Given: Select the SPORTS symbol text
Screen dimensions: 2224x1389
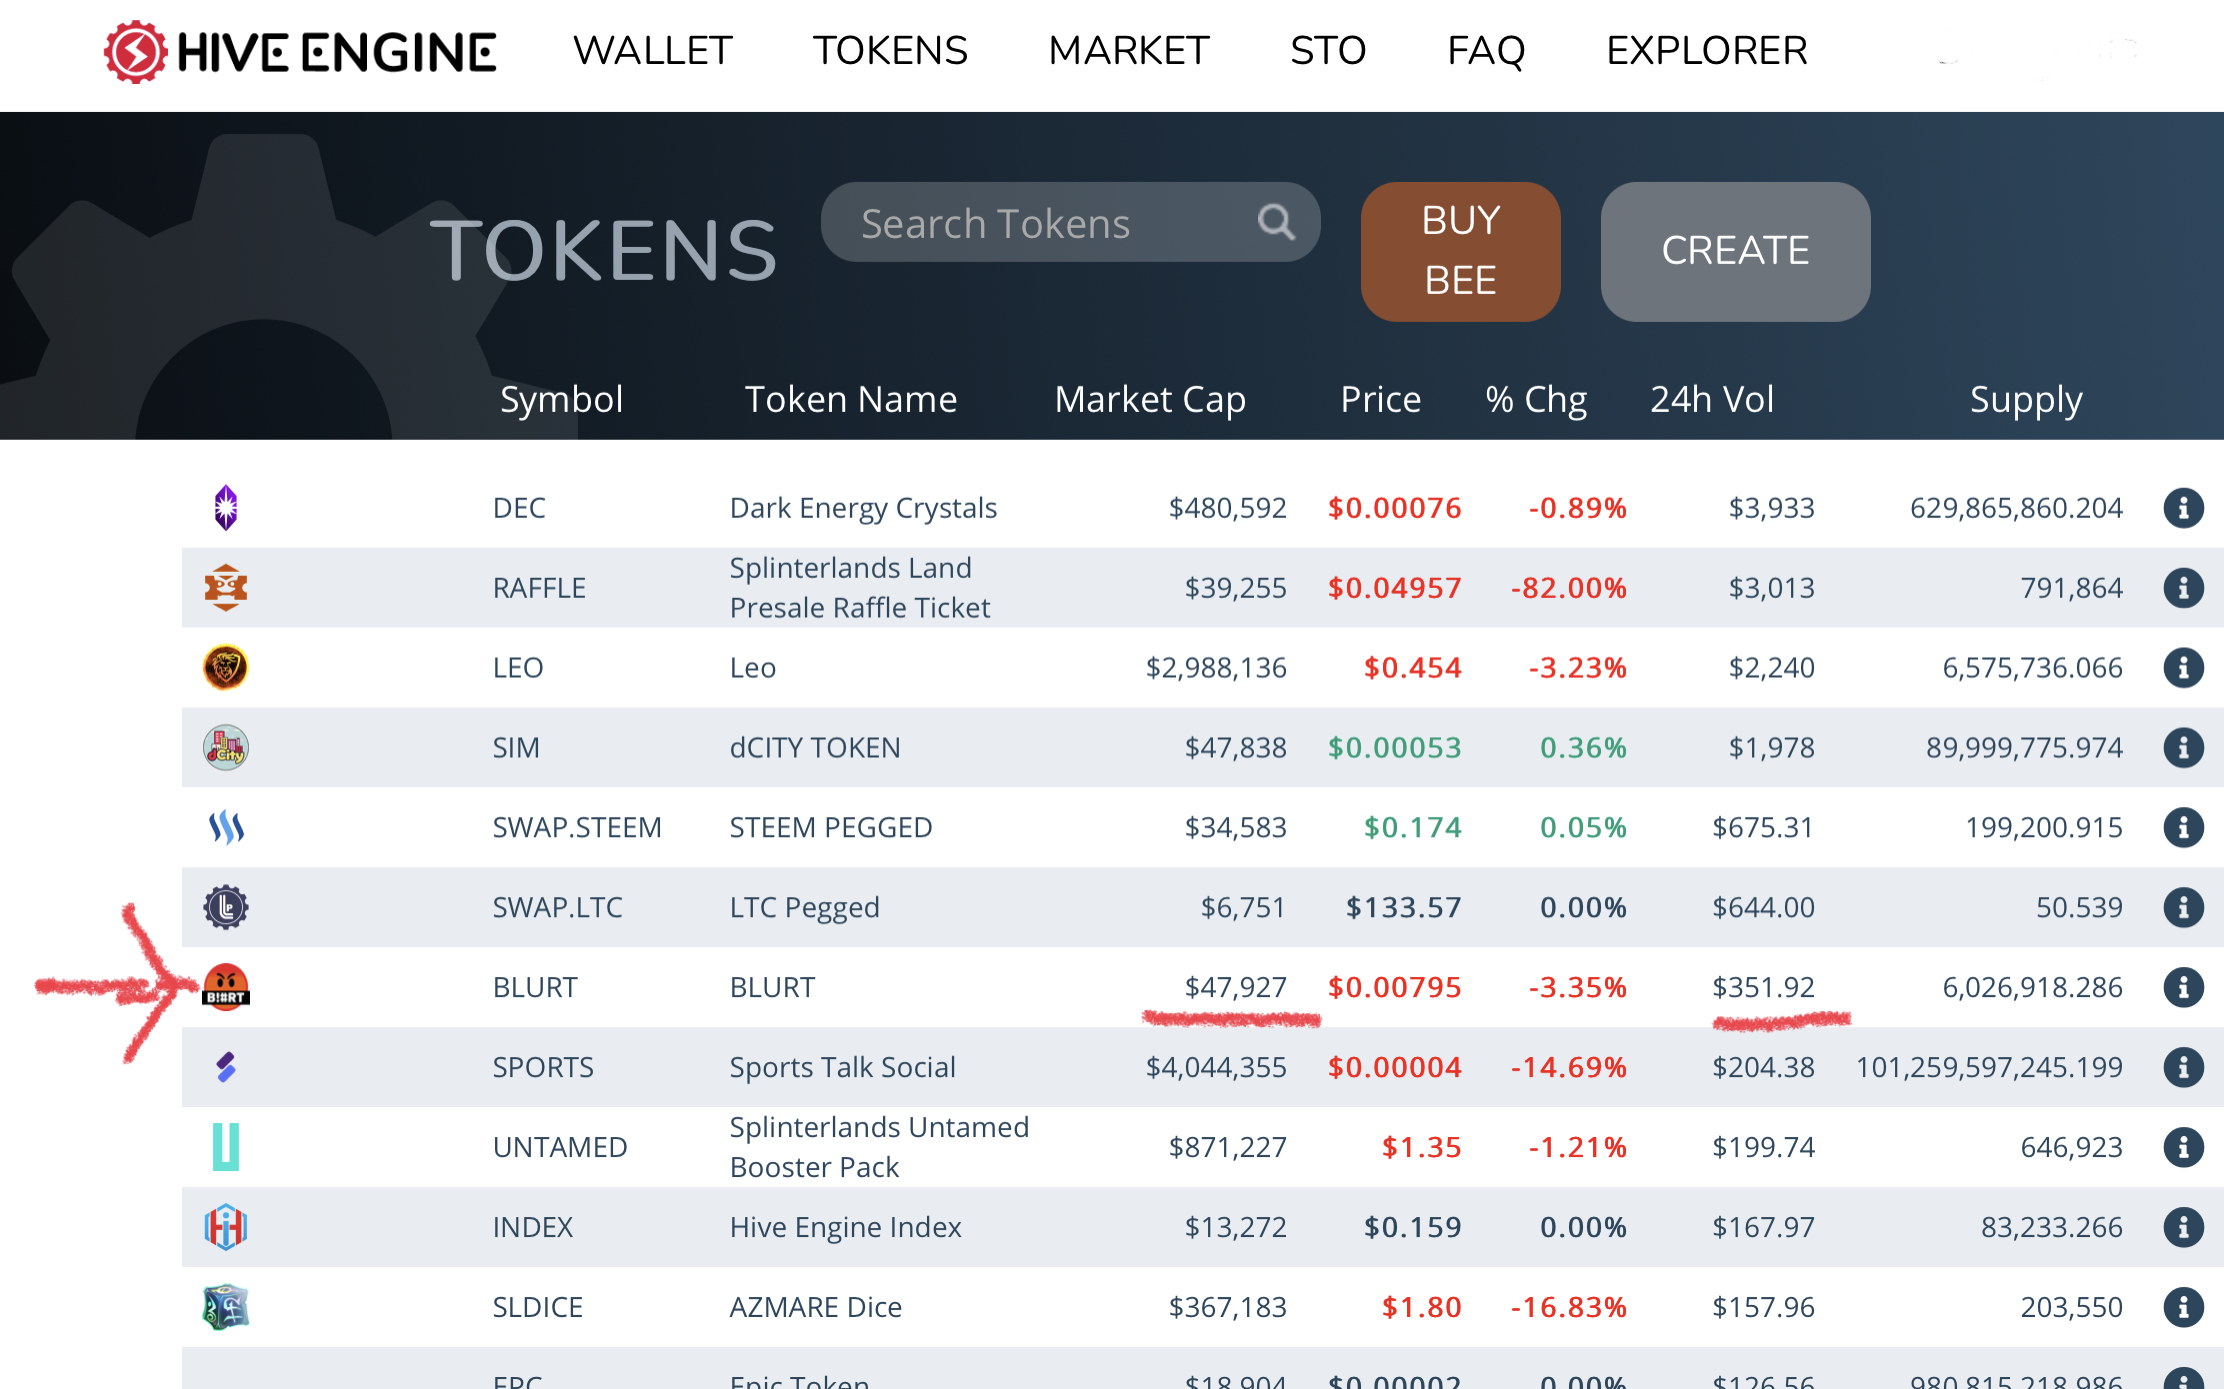Looking at the screenshot, I should (x=543, y=1068).
